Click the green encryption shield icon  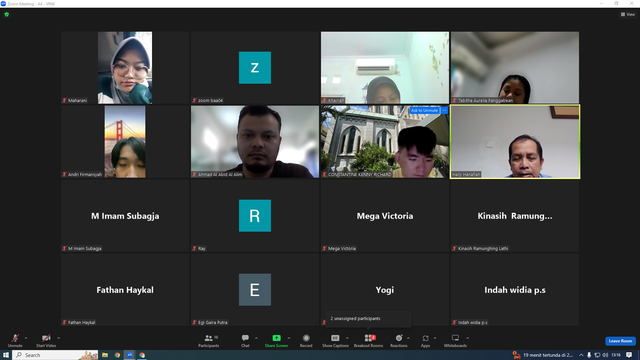click(7, 14)
